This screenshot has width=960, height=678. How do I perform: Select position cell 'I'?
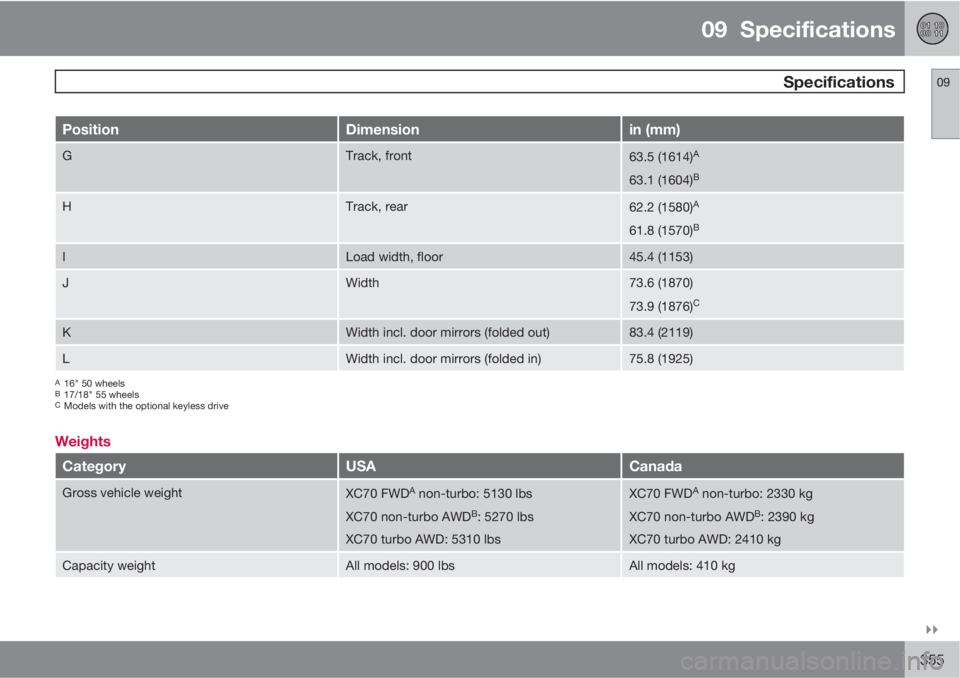click(x=196, y=257)
